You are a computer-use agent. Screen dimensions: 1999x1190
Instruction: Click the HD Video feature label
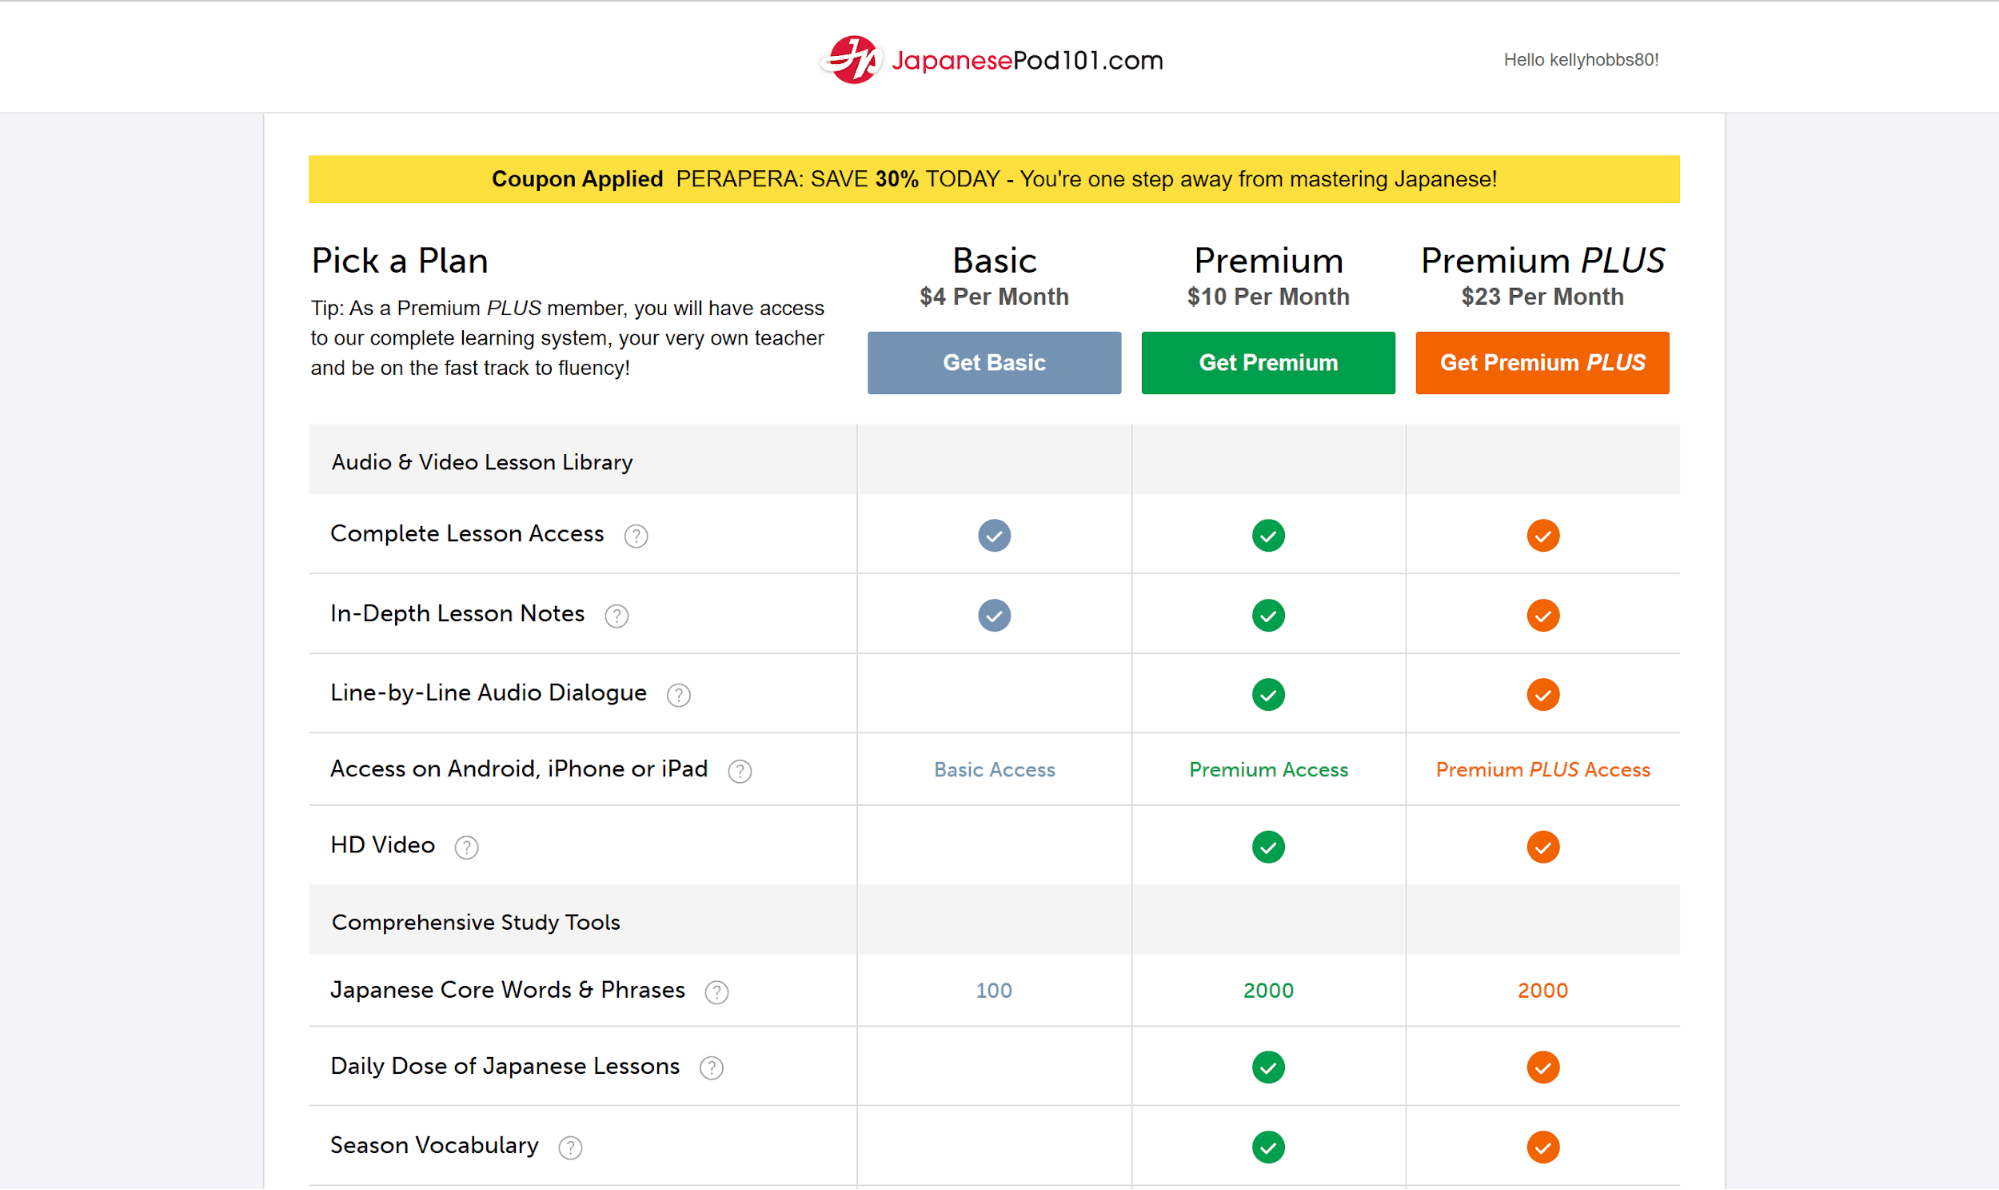[383, 845]
